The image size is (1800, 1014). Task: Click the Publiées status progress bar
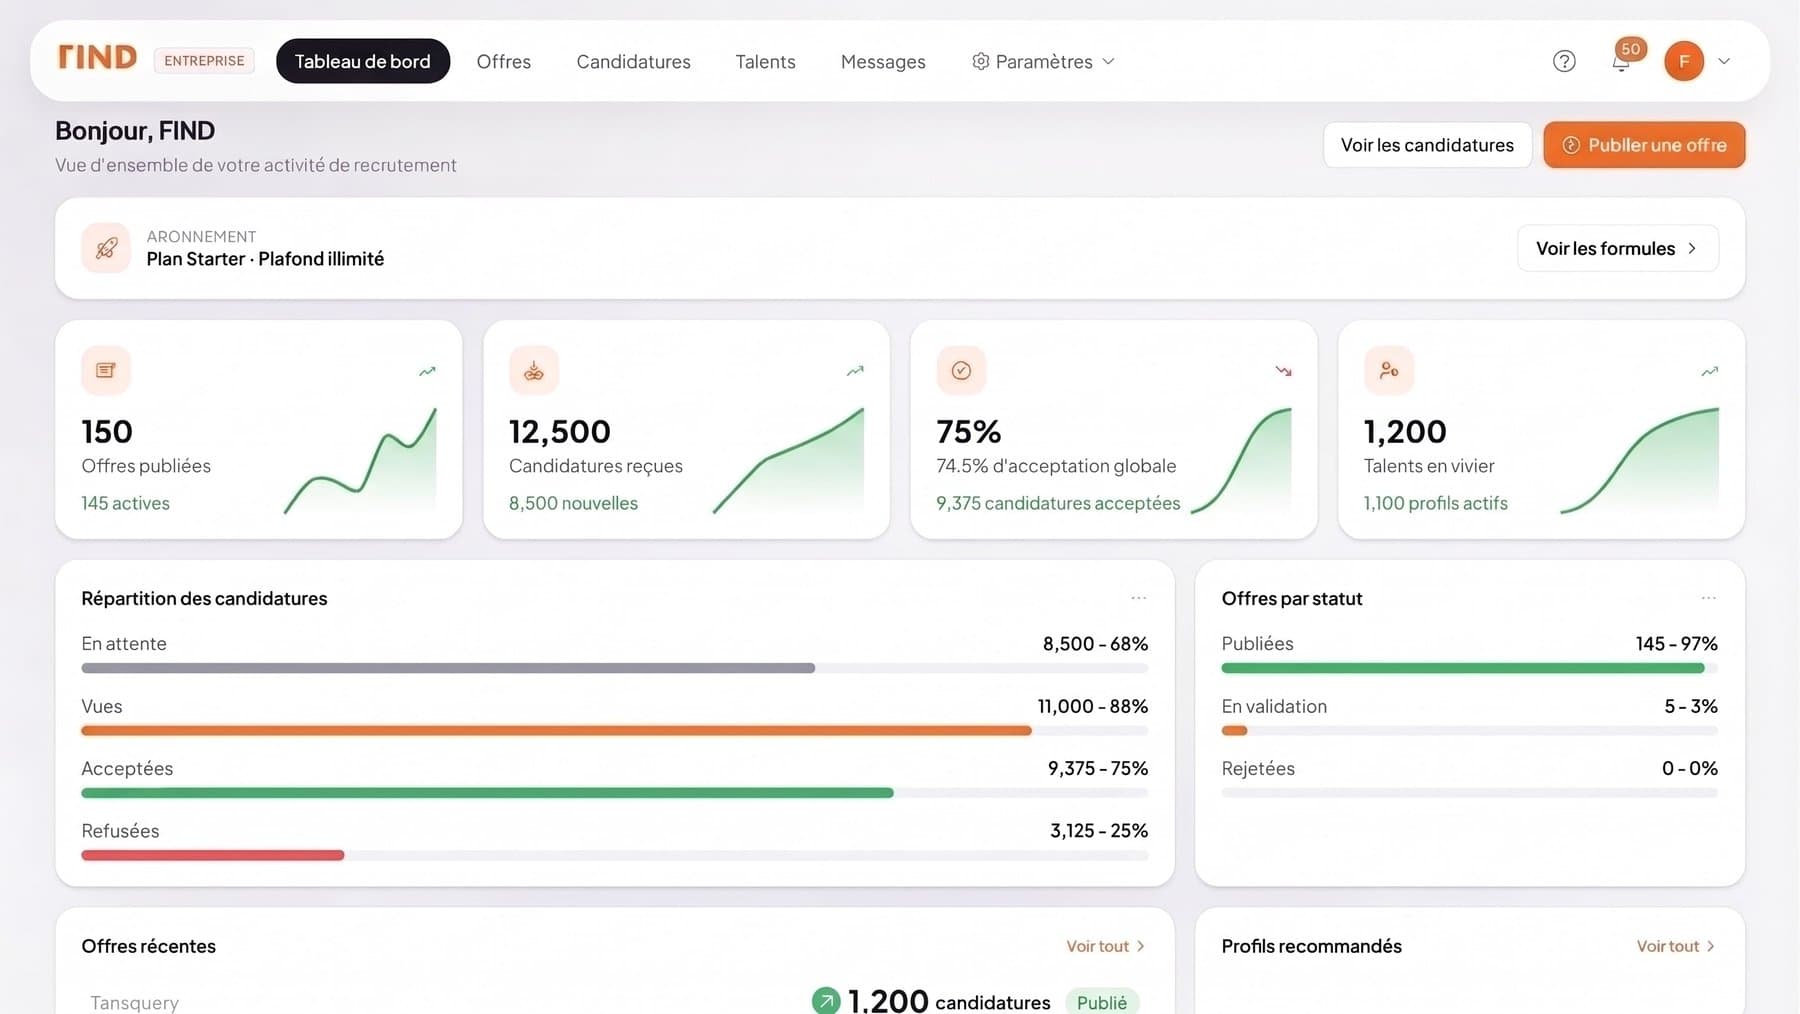pos(1469,668)
